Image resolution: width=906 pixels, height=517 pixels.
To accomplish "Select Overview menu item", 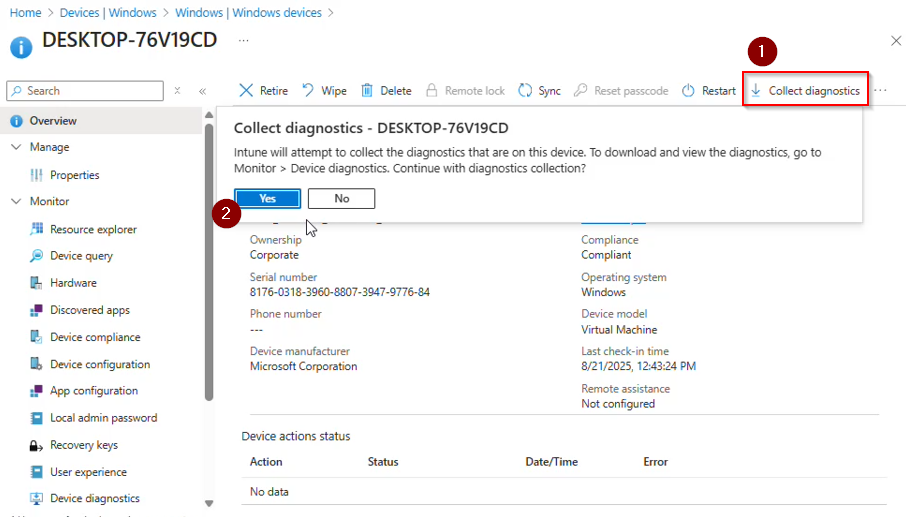I will coord(53,121).
